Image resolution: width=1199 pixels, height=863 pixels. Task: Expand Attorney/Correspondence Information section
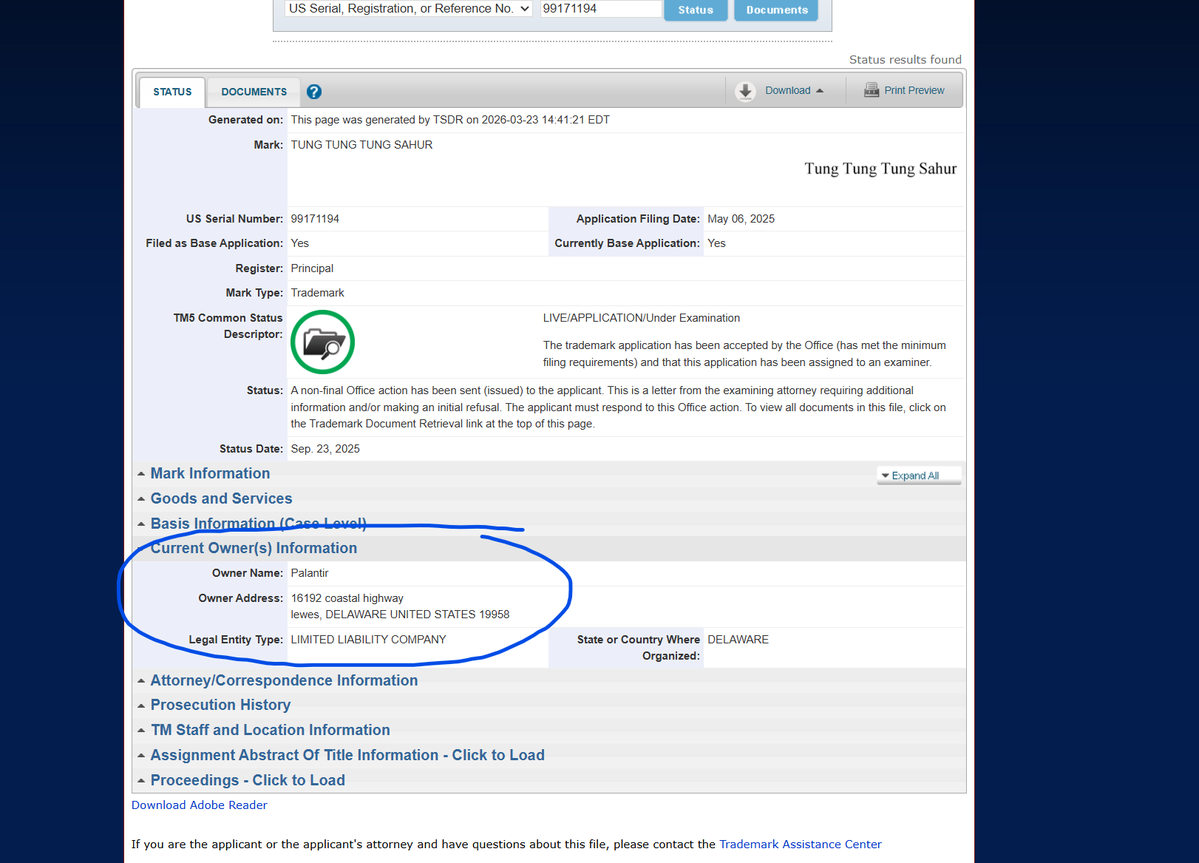point(284,680)
